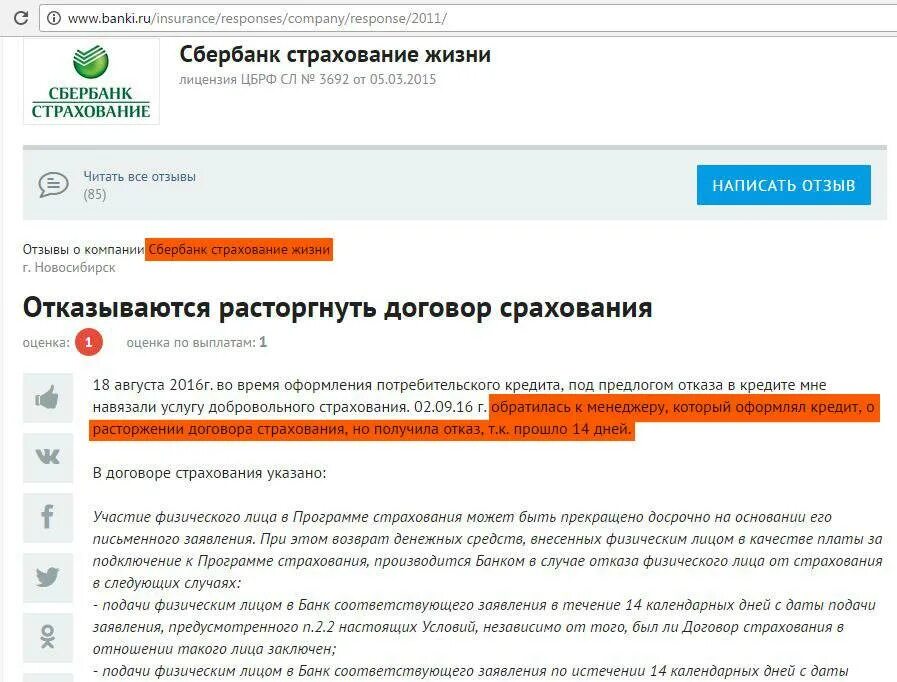This screenshot has width=897, height=682.
Task: Open the Сбербанк Страхование logo
Action: [91, 81]
